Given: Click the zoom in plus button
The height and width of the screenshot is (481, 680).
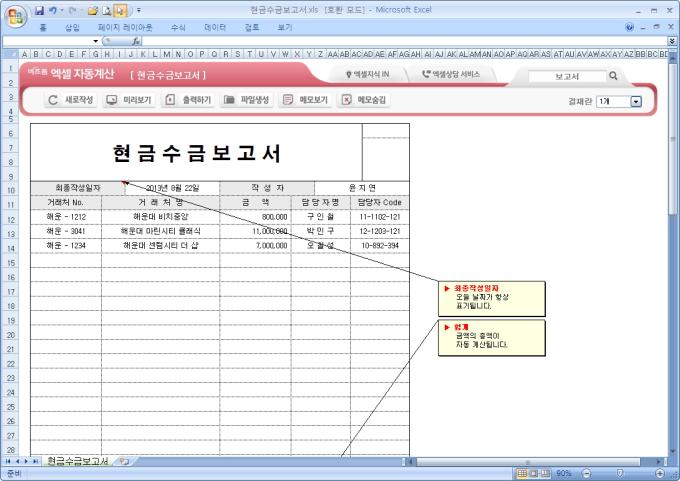Looking at the screenshot, I should click(x=660, y=473).
